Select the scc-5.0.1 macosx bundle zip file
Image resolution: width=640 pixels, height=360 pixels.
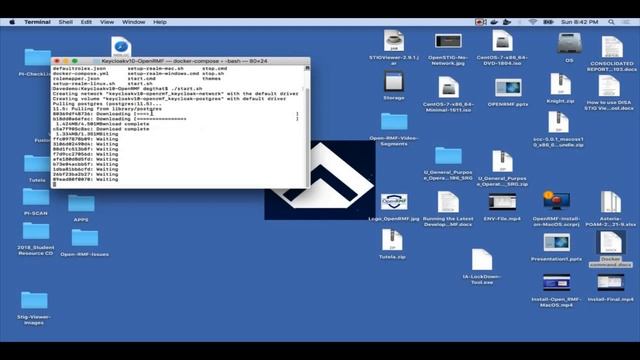click(558, 122)
